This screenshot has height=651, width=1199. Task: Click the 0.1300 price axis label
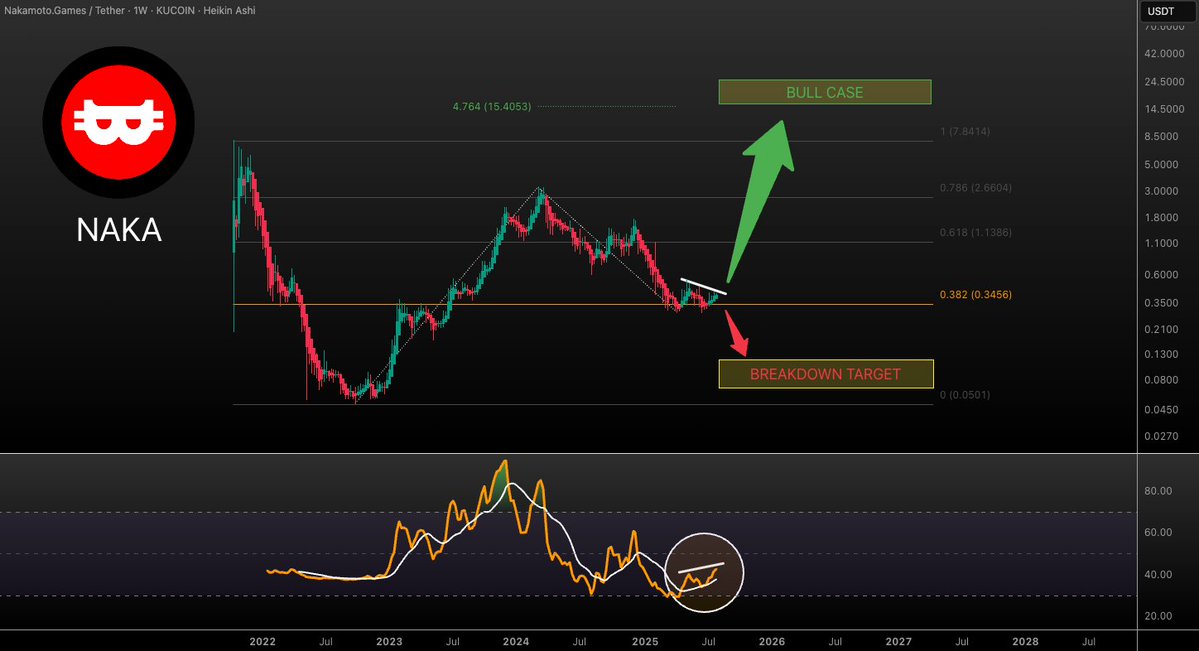click(x=1162, y=355)
